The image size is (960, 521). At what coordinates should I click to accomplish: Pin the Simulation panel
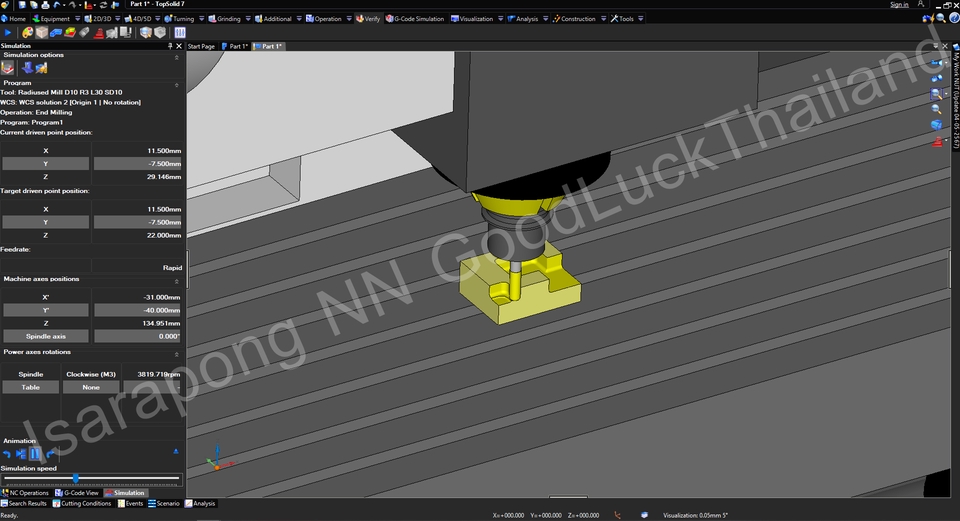click(x=170, y=46)
